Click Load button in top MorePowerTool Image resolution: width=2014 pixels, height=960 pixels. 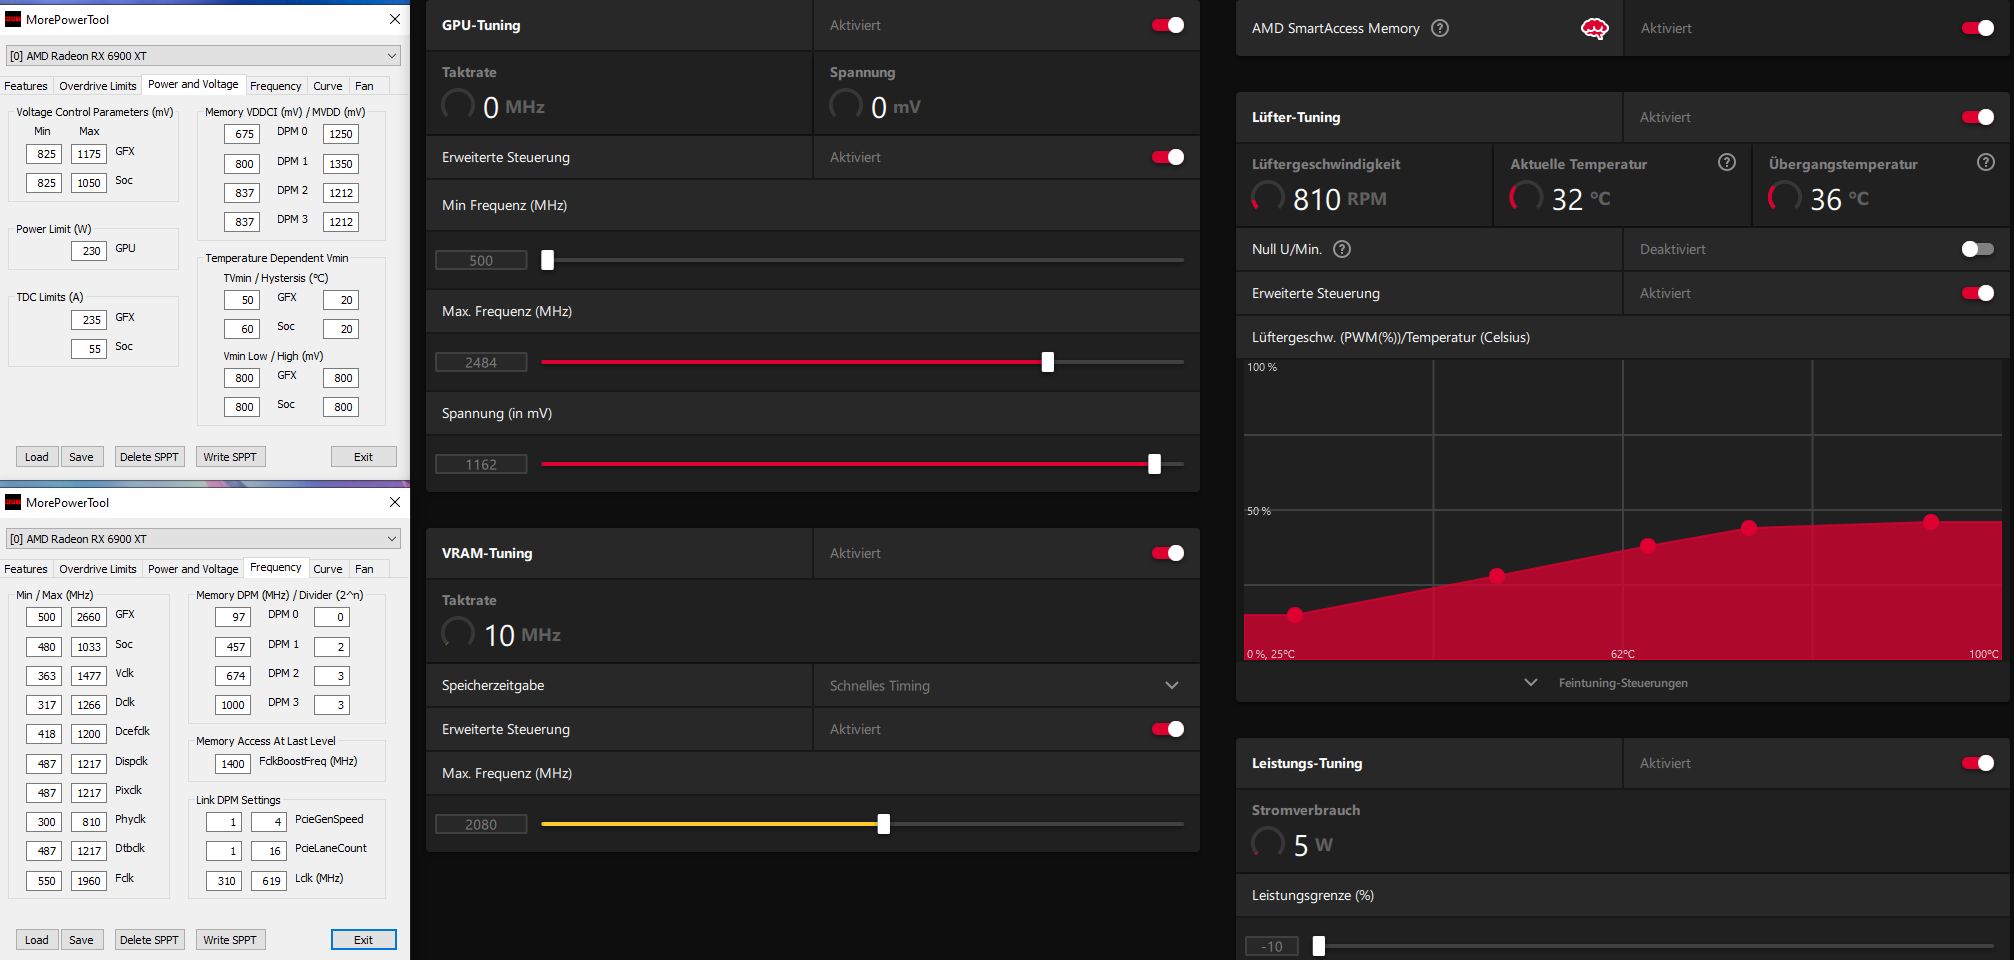[37, 457]
